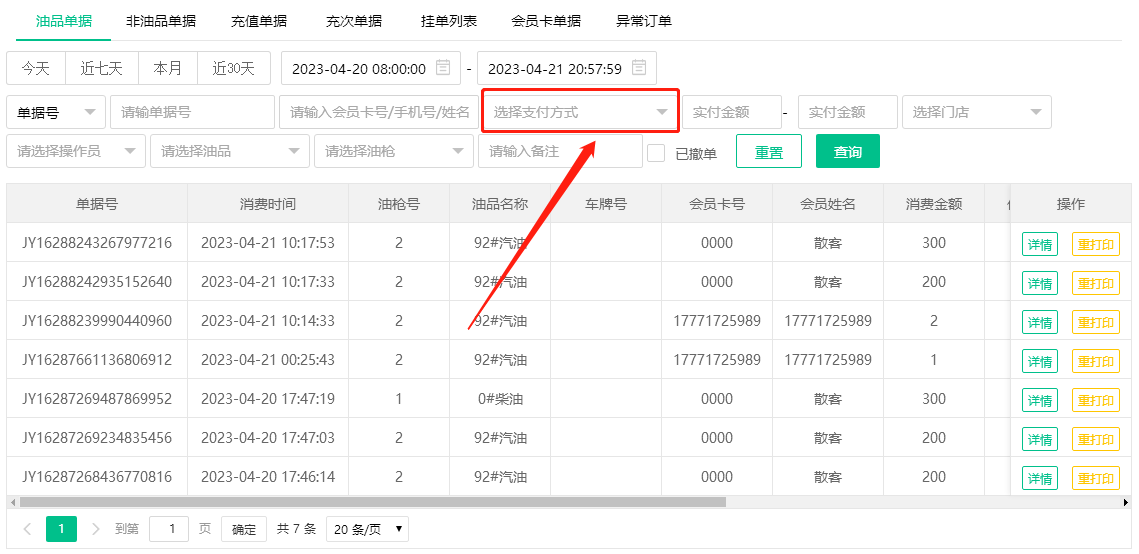1139x554 pixels.
Task: Click the 油枪号 column header
Action: point(399,203)
